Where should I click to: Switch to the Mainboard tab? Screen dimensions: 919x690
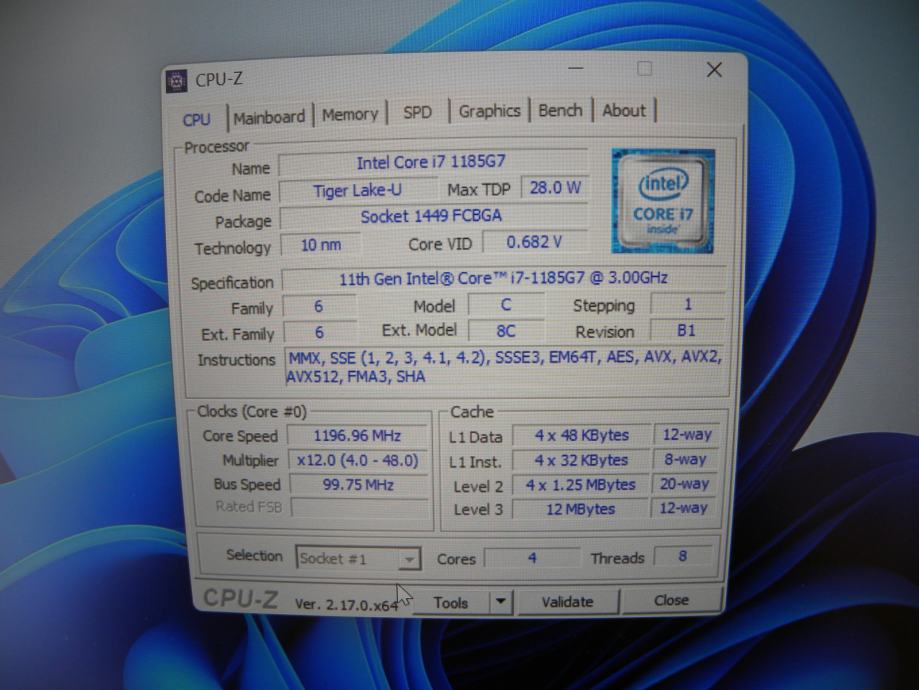click(x=269, y=116)
